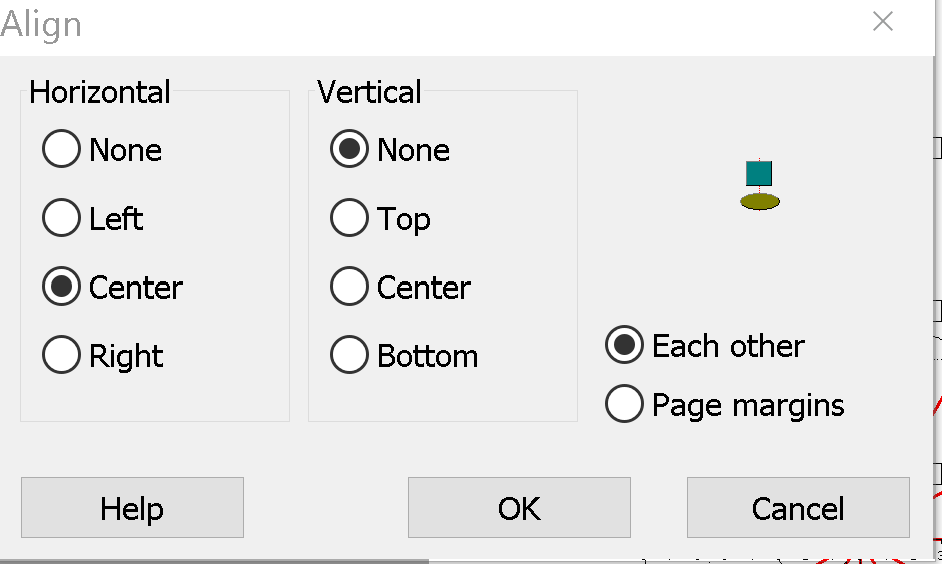Choose Left horizontal alignment

coord(61,219)
